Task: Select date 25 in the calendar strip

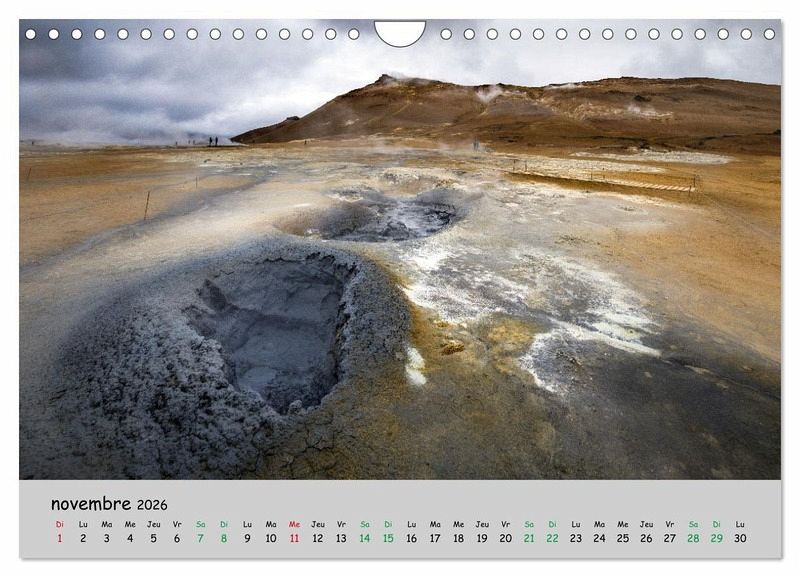Action: (x=623, y=538)
